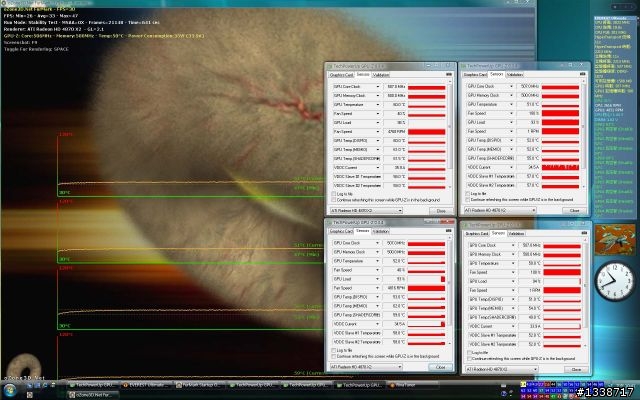Enable Log to file in the lower-right GPU-Z window
640x400 pixels.
469,353
